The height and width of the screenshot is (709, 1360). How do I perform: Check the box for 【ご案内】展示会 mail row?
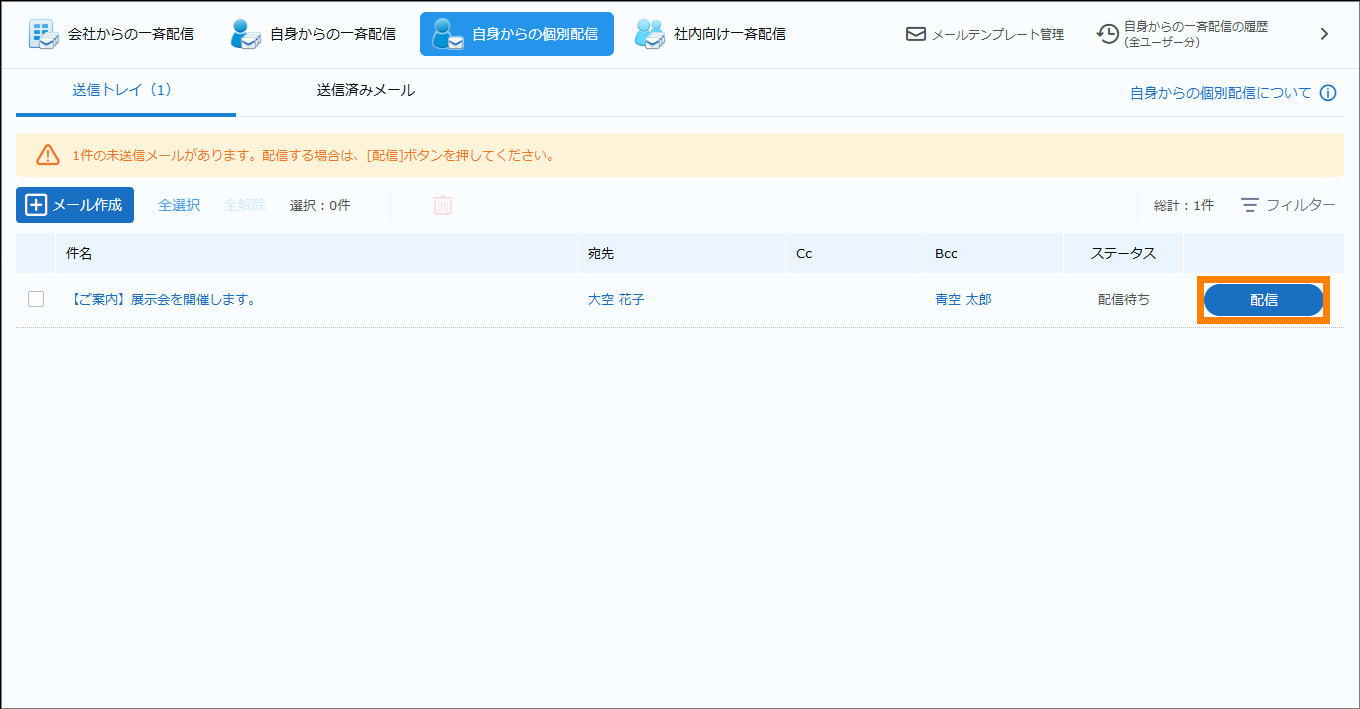(36, 299)
